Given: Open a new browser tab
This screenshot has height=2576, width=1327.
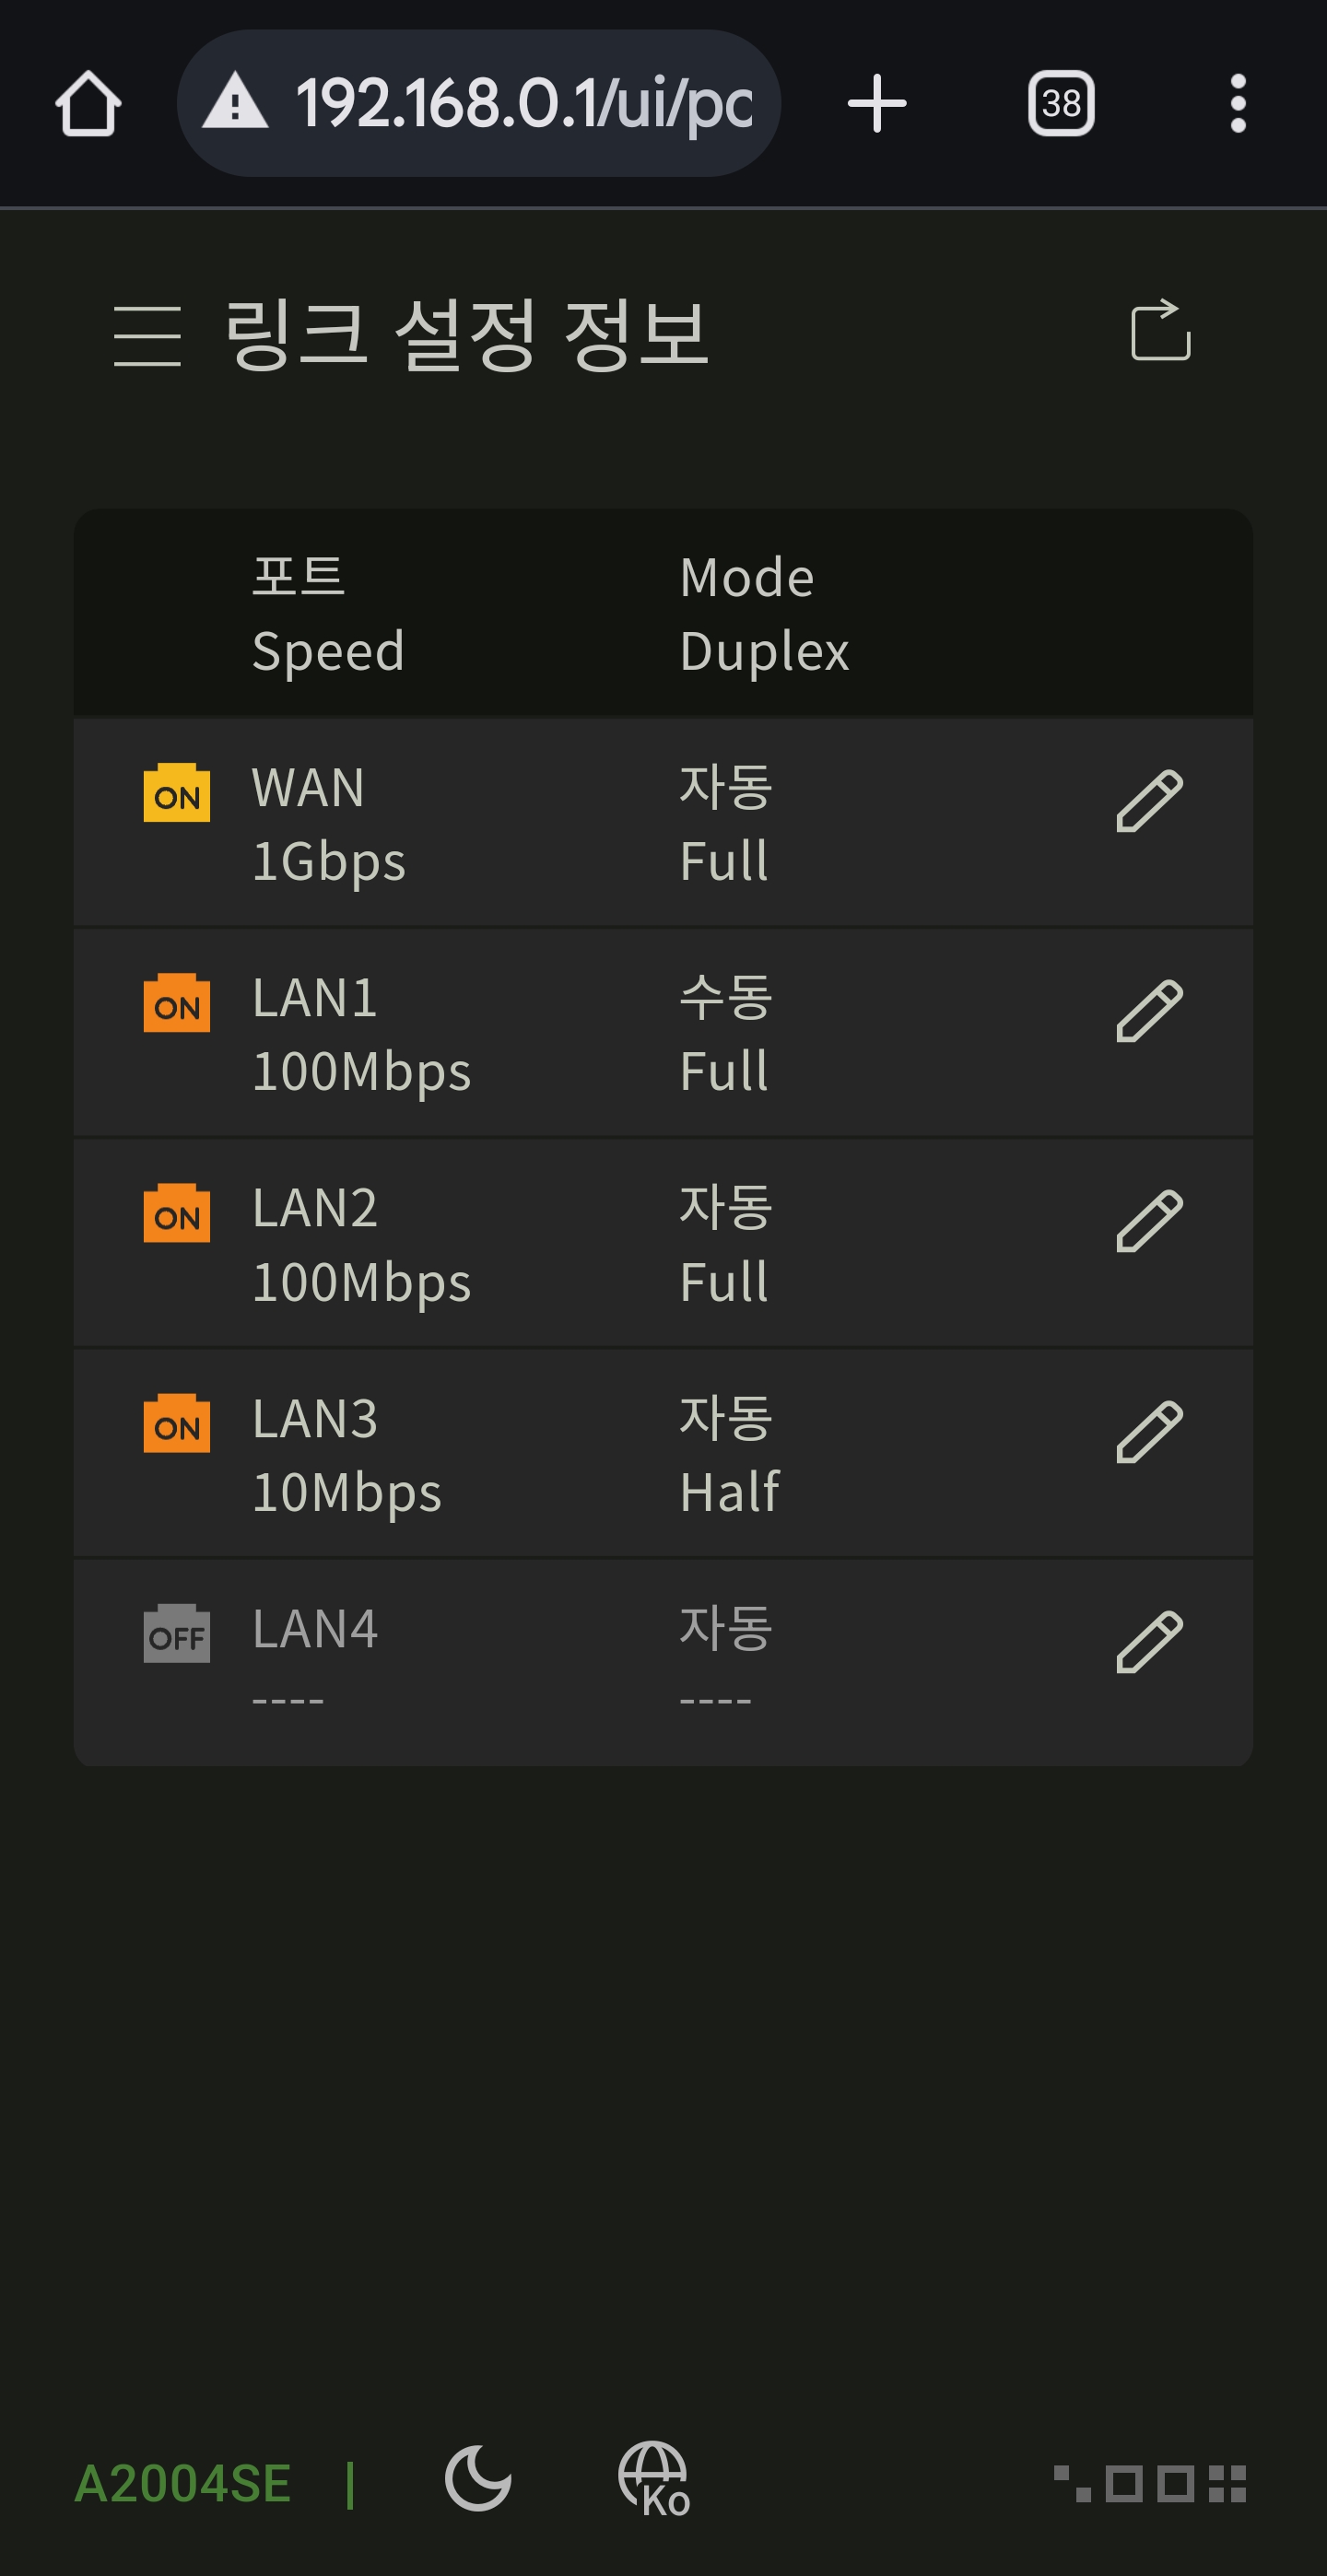Looking at the screenshot, I should click(x=877, y=103).
